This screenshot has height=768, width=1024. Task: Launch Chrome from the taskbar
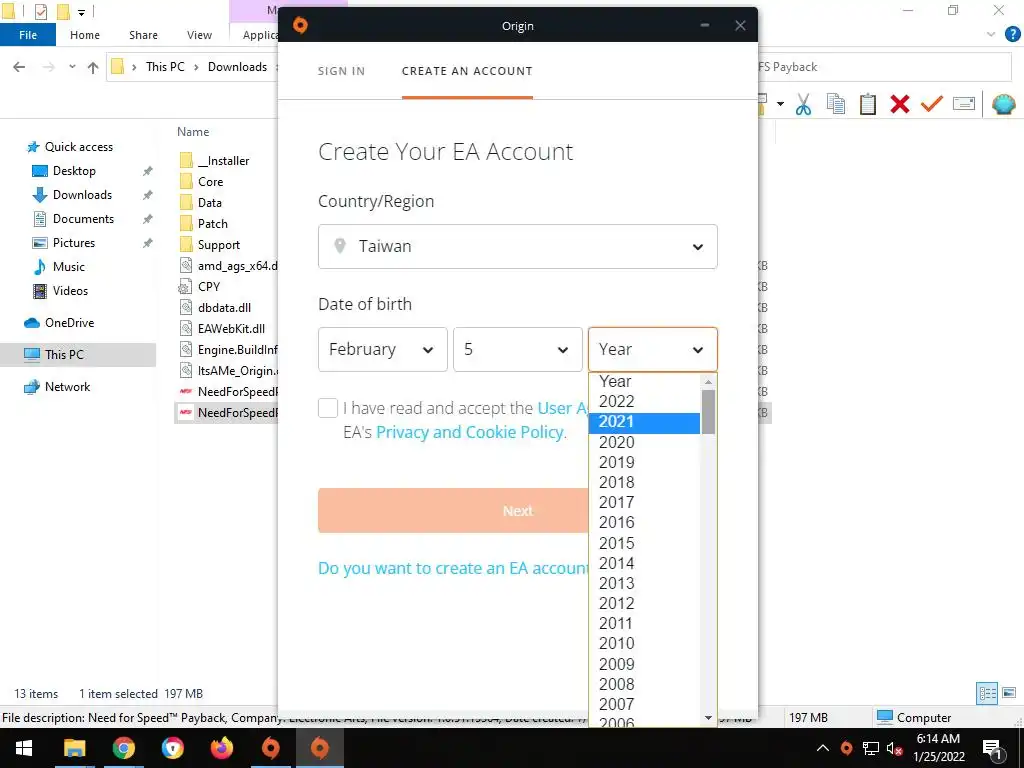[x=123, y=748]
